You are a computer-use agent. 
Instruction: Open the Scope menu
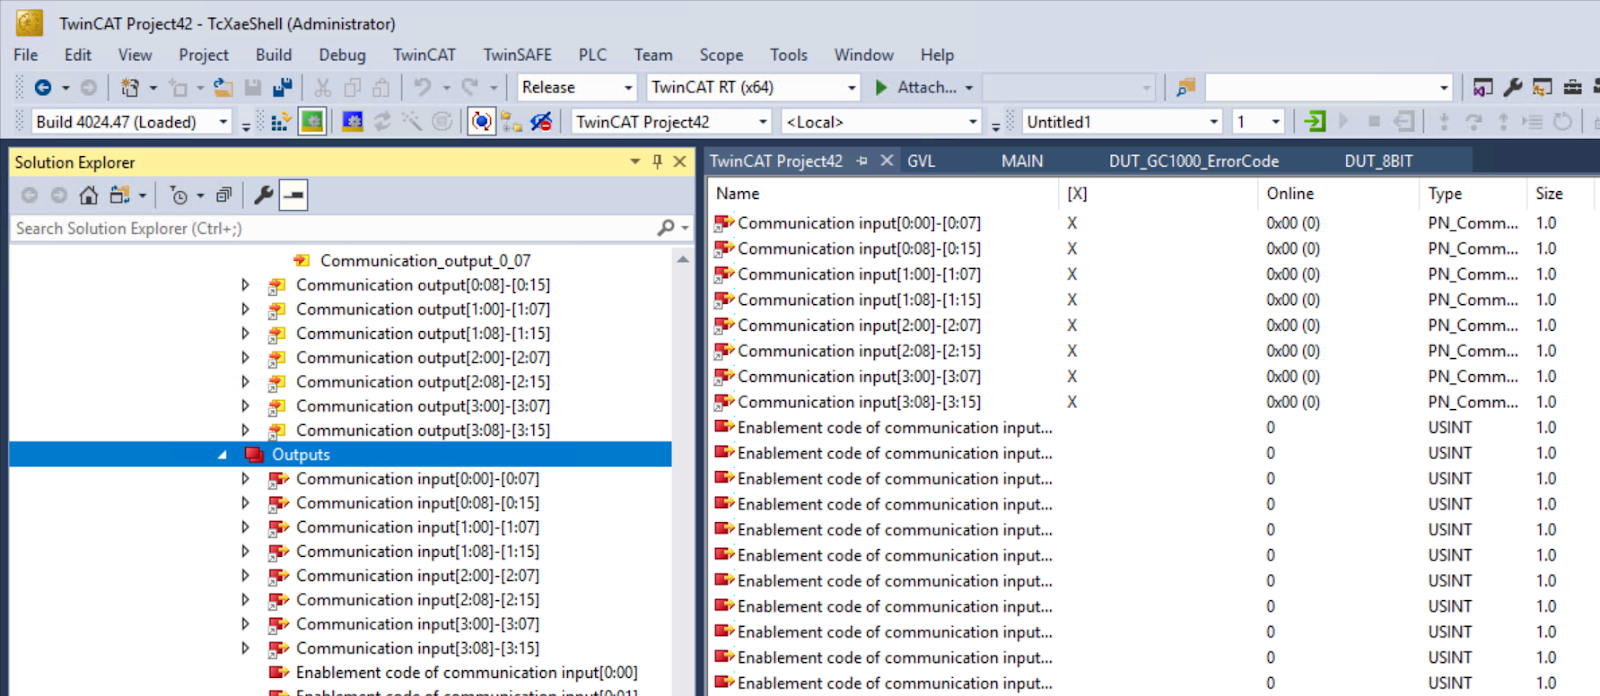[721, 55]
